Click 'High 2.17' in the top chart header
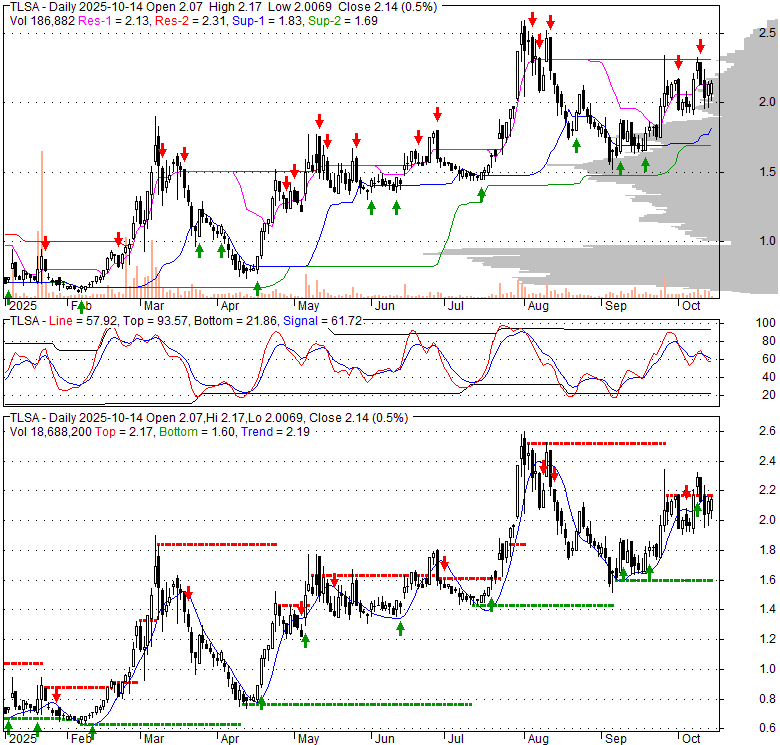Viewport: 780px width, 745px height. tap(235, 7)
